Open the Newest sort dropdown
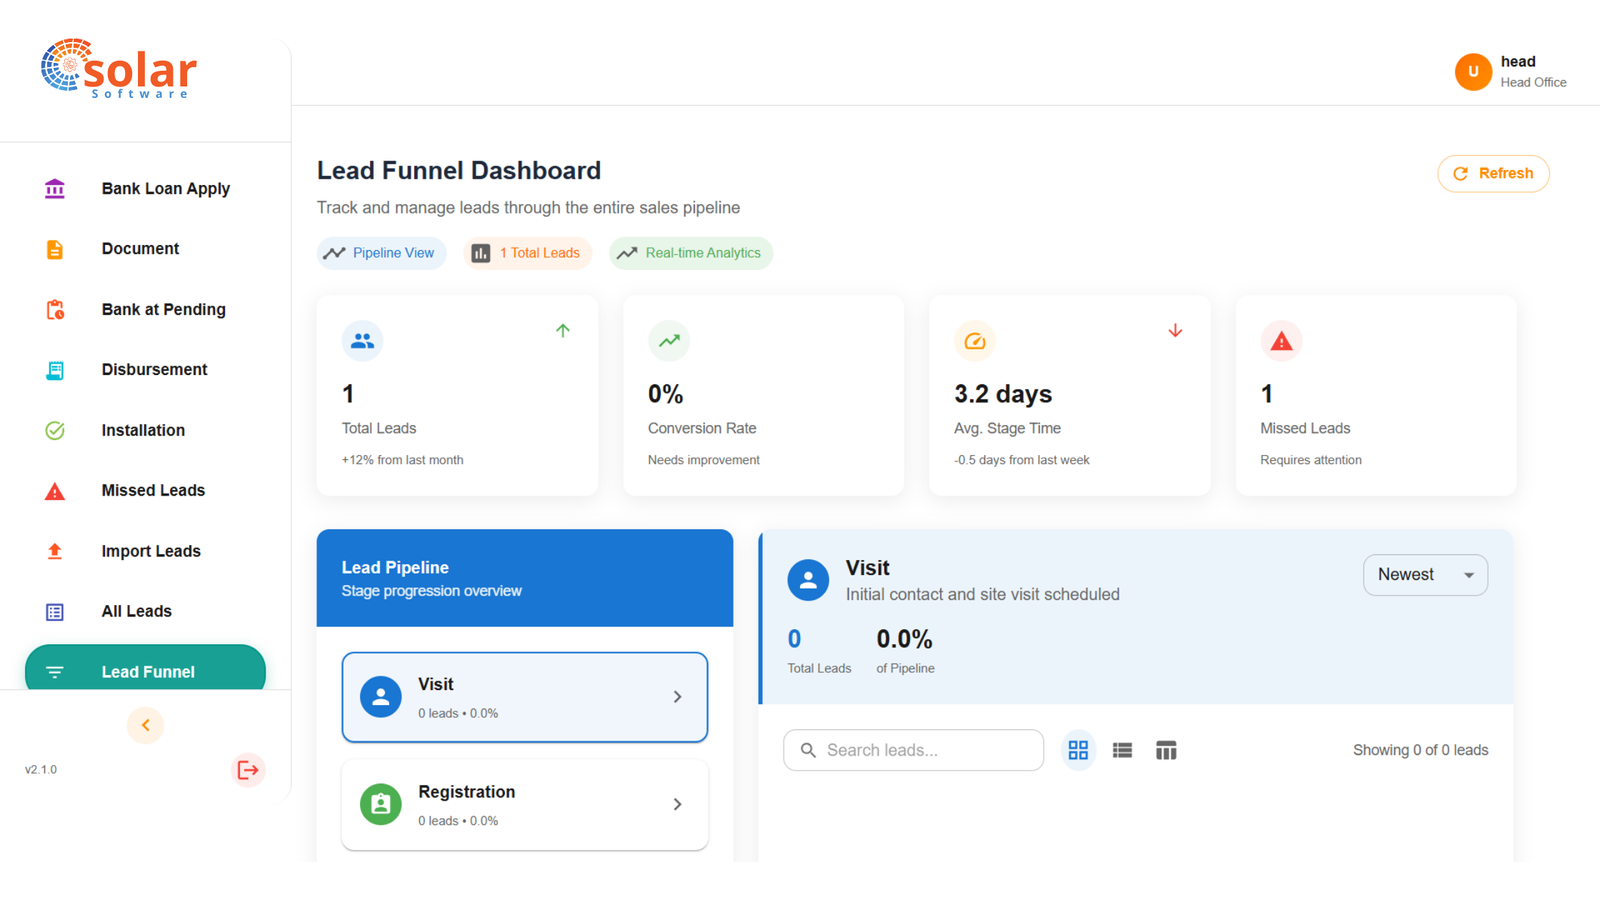 pos(1425,575)
